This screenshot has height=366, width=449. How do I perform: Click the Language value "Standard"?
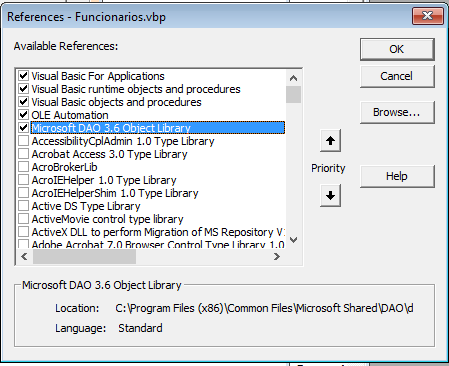140,328
